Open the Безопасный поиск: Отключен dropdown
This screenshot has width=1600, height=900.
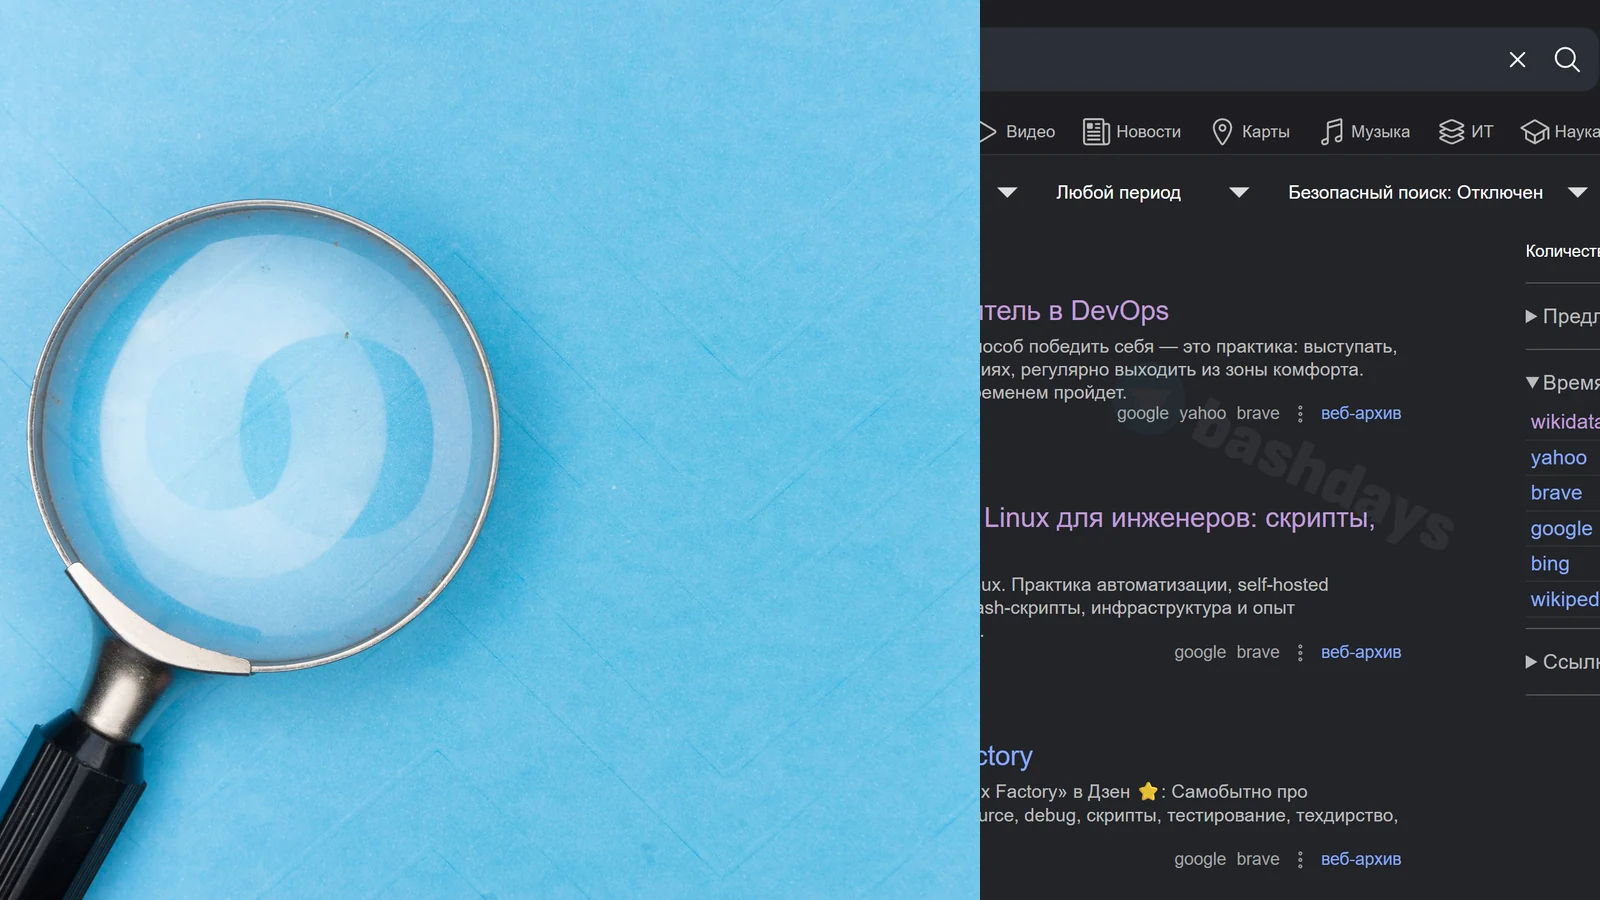(x=1438, y=192)
